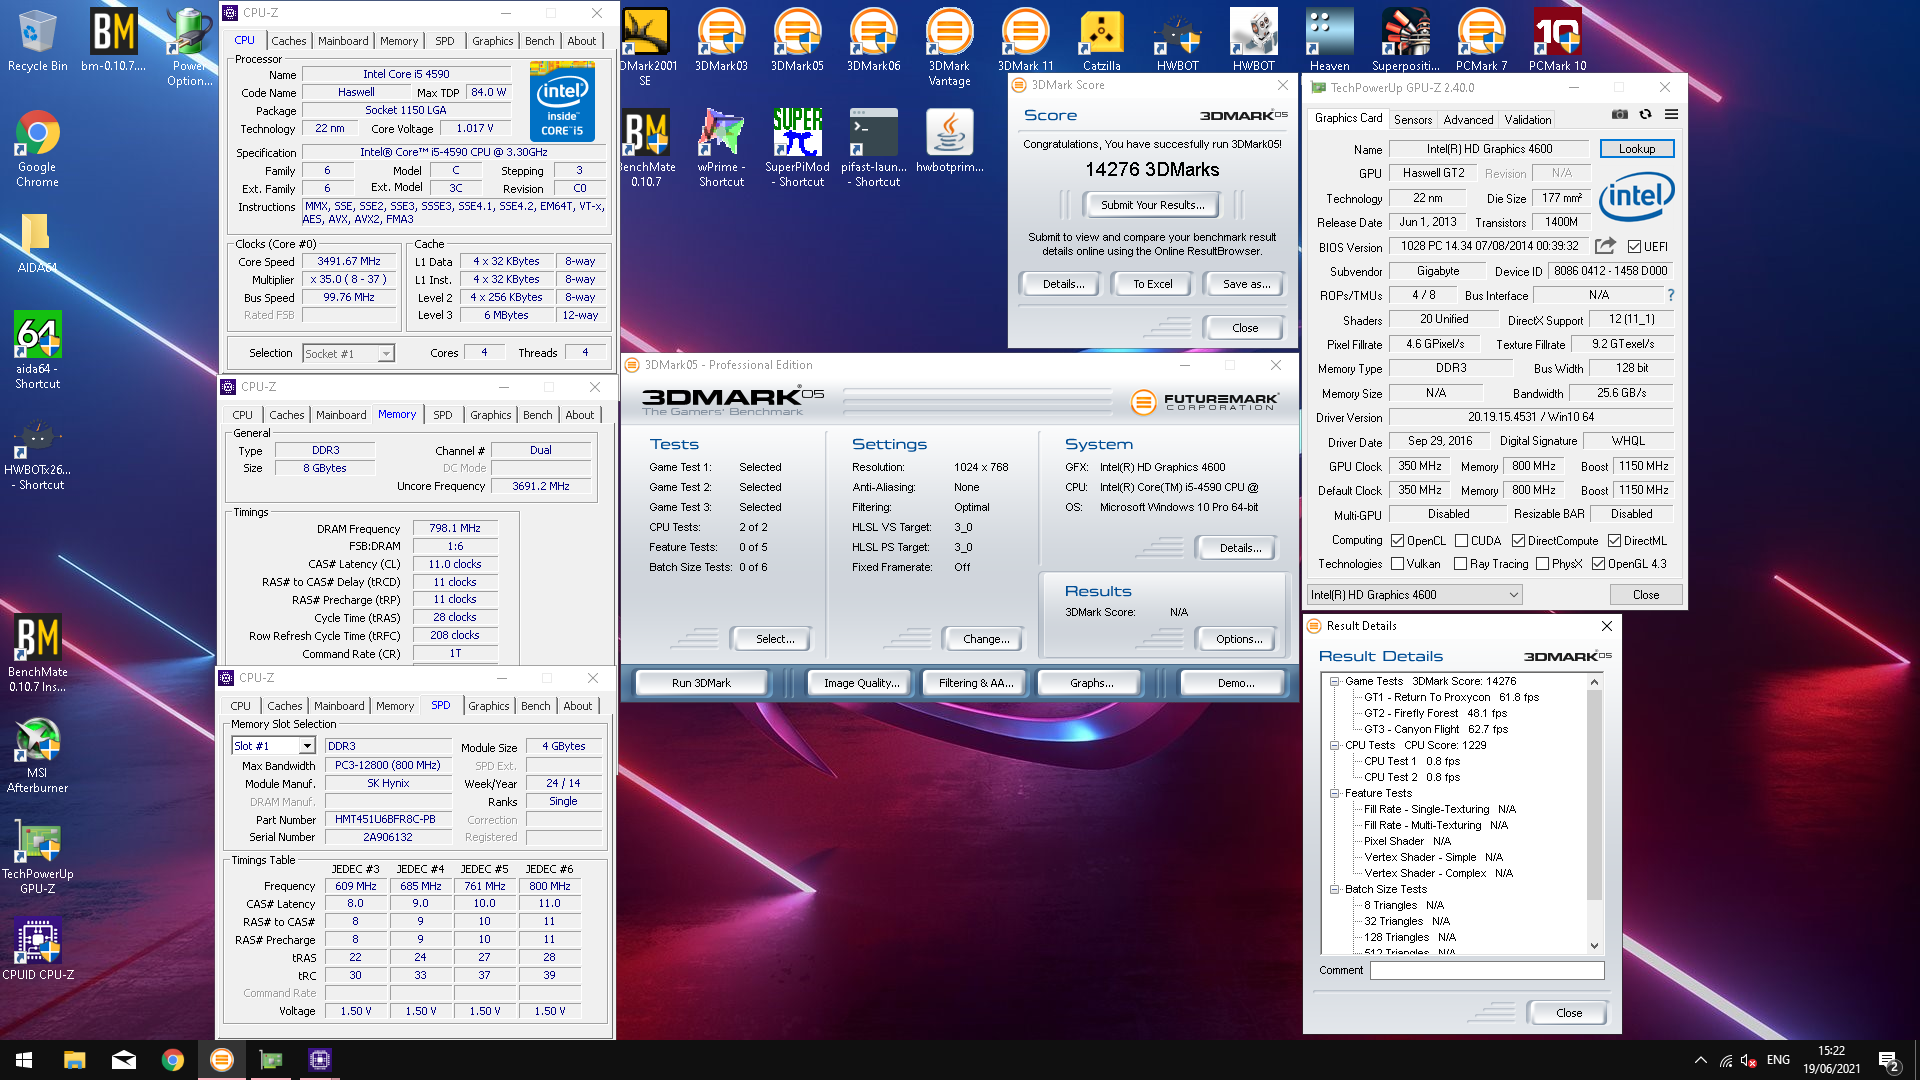Click the Run 3DMark button
Image resolution: width=1920 pixels, height=1080 pixels.
point(701,683)
